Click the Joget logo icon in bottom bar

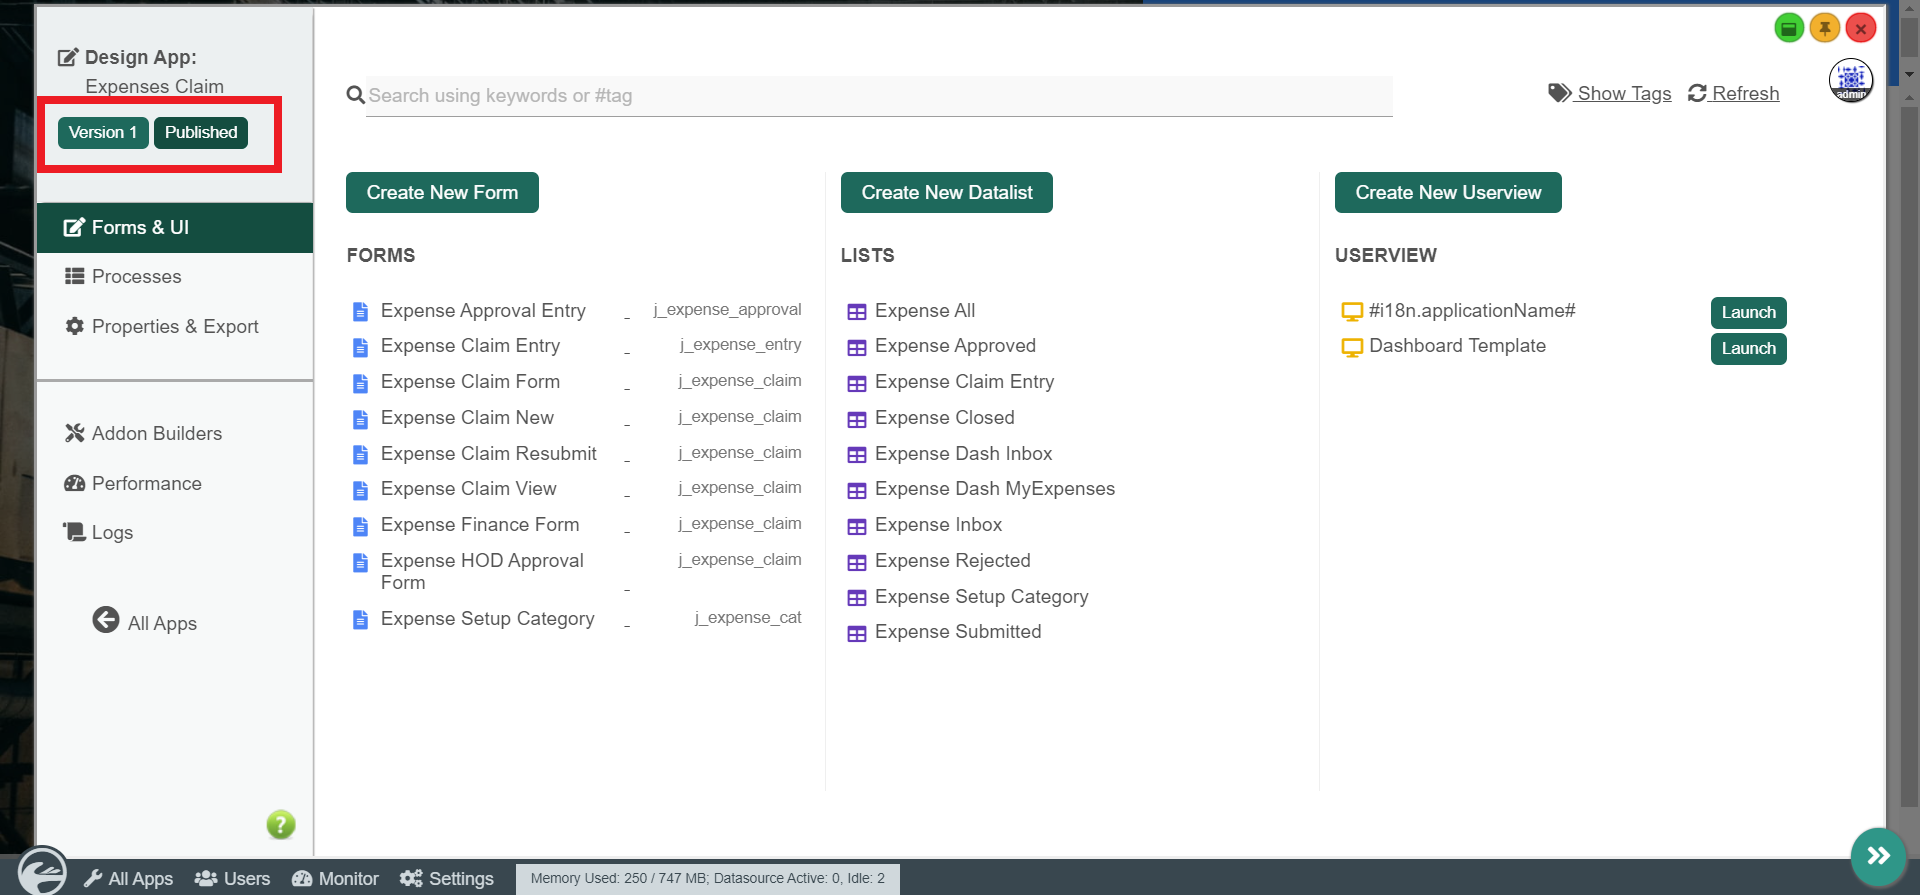(42, 872)
